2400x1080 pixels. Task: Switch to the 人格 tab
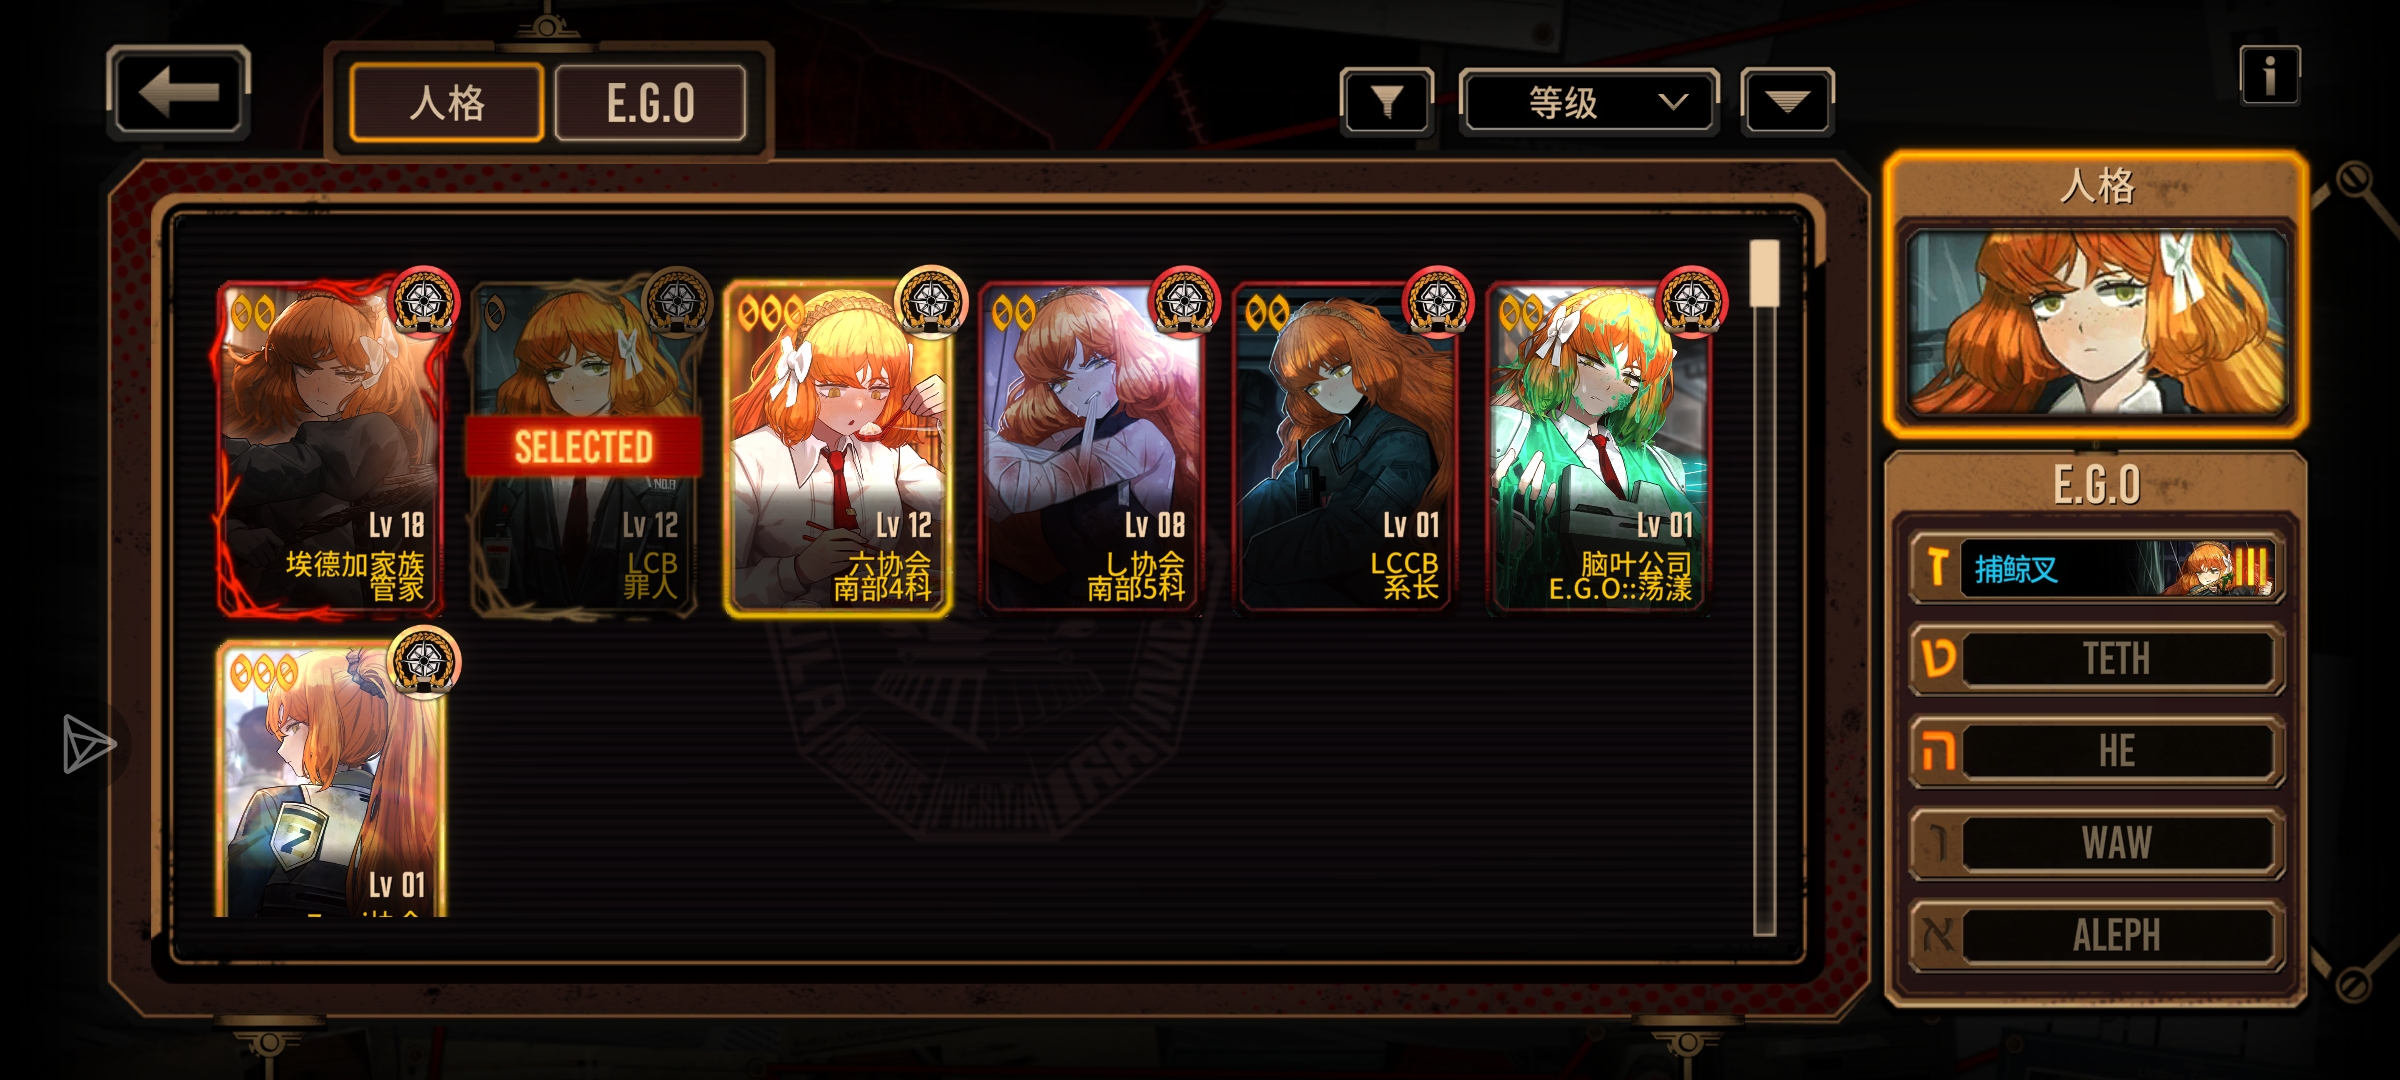pyautogui.click(x=447, y=103)
